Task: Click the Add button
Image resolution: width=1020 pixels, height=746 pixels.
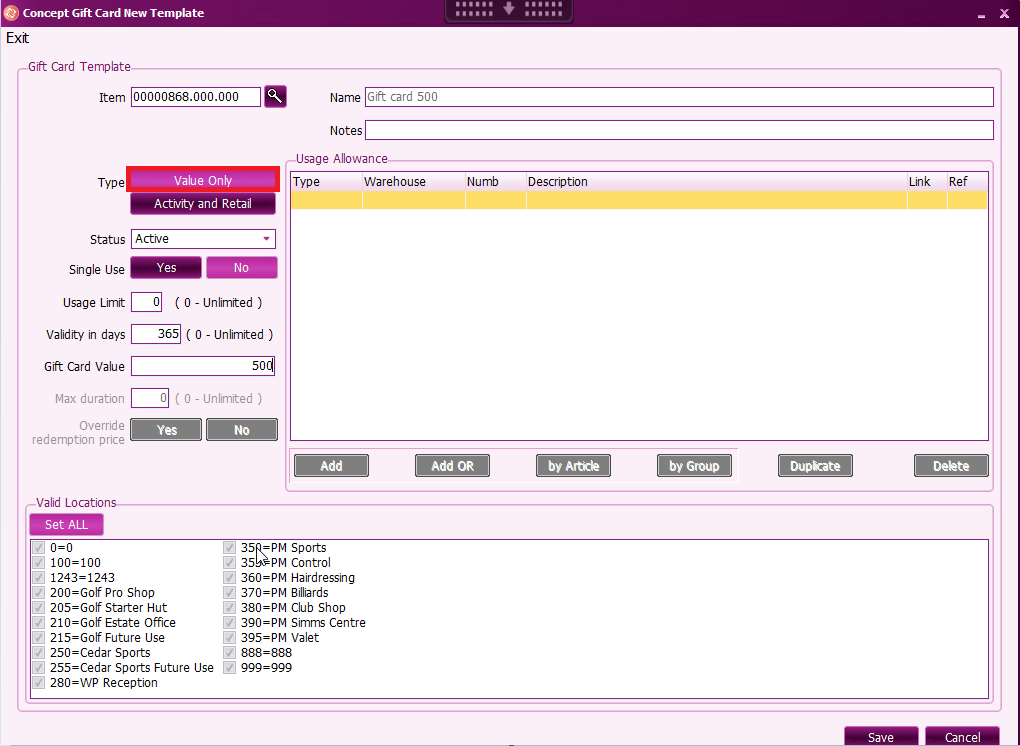Action: (331, 466)
